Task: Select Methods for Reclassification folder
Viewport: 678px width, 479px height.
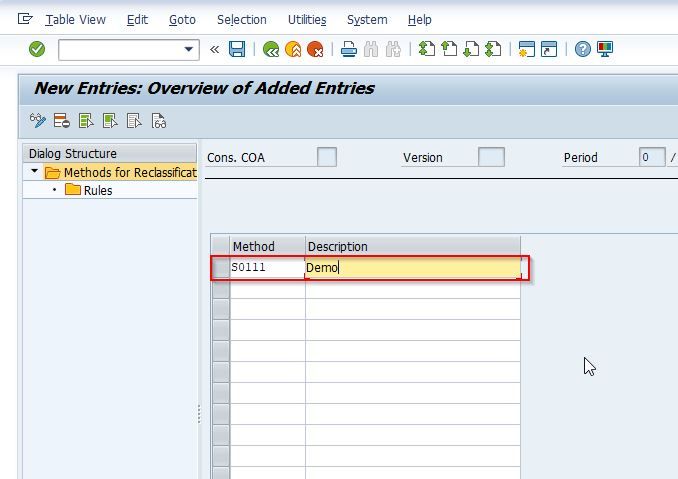Action: point(121,172)
